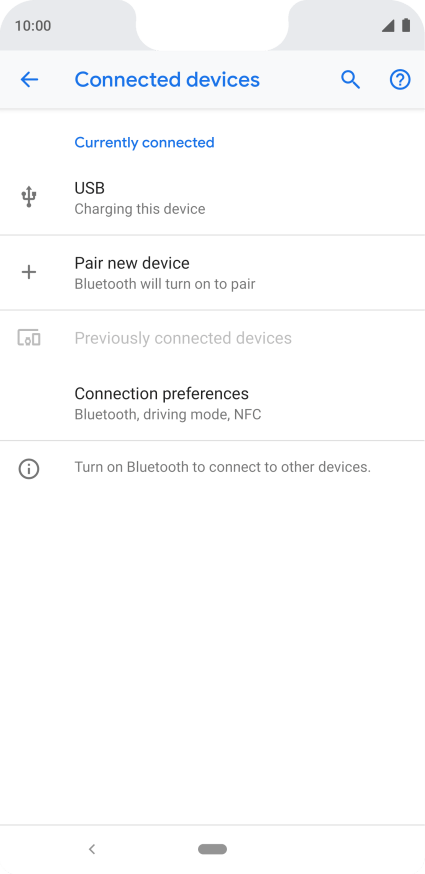Tap the info circle icon
The height and width of the screenshot is (874, 425).
coord(28,469)
